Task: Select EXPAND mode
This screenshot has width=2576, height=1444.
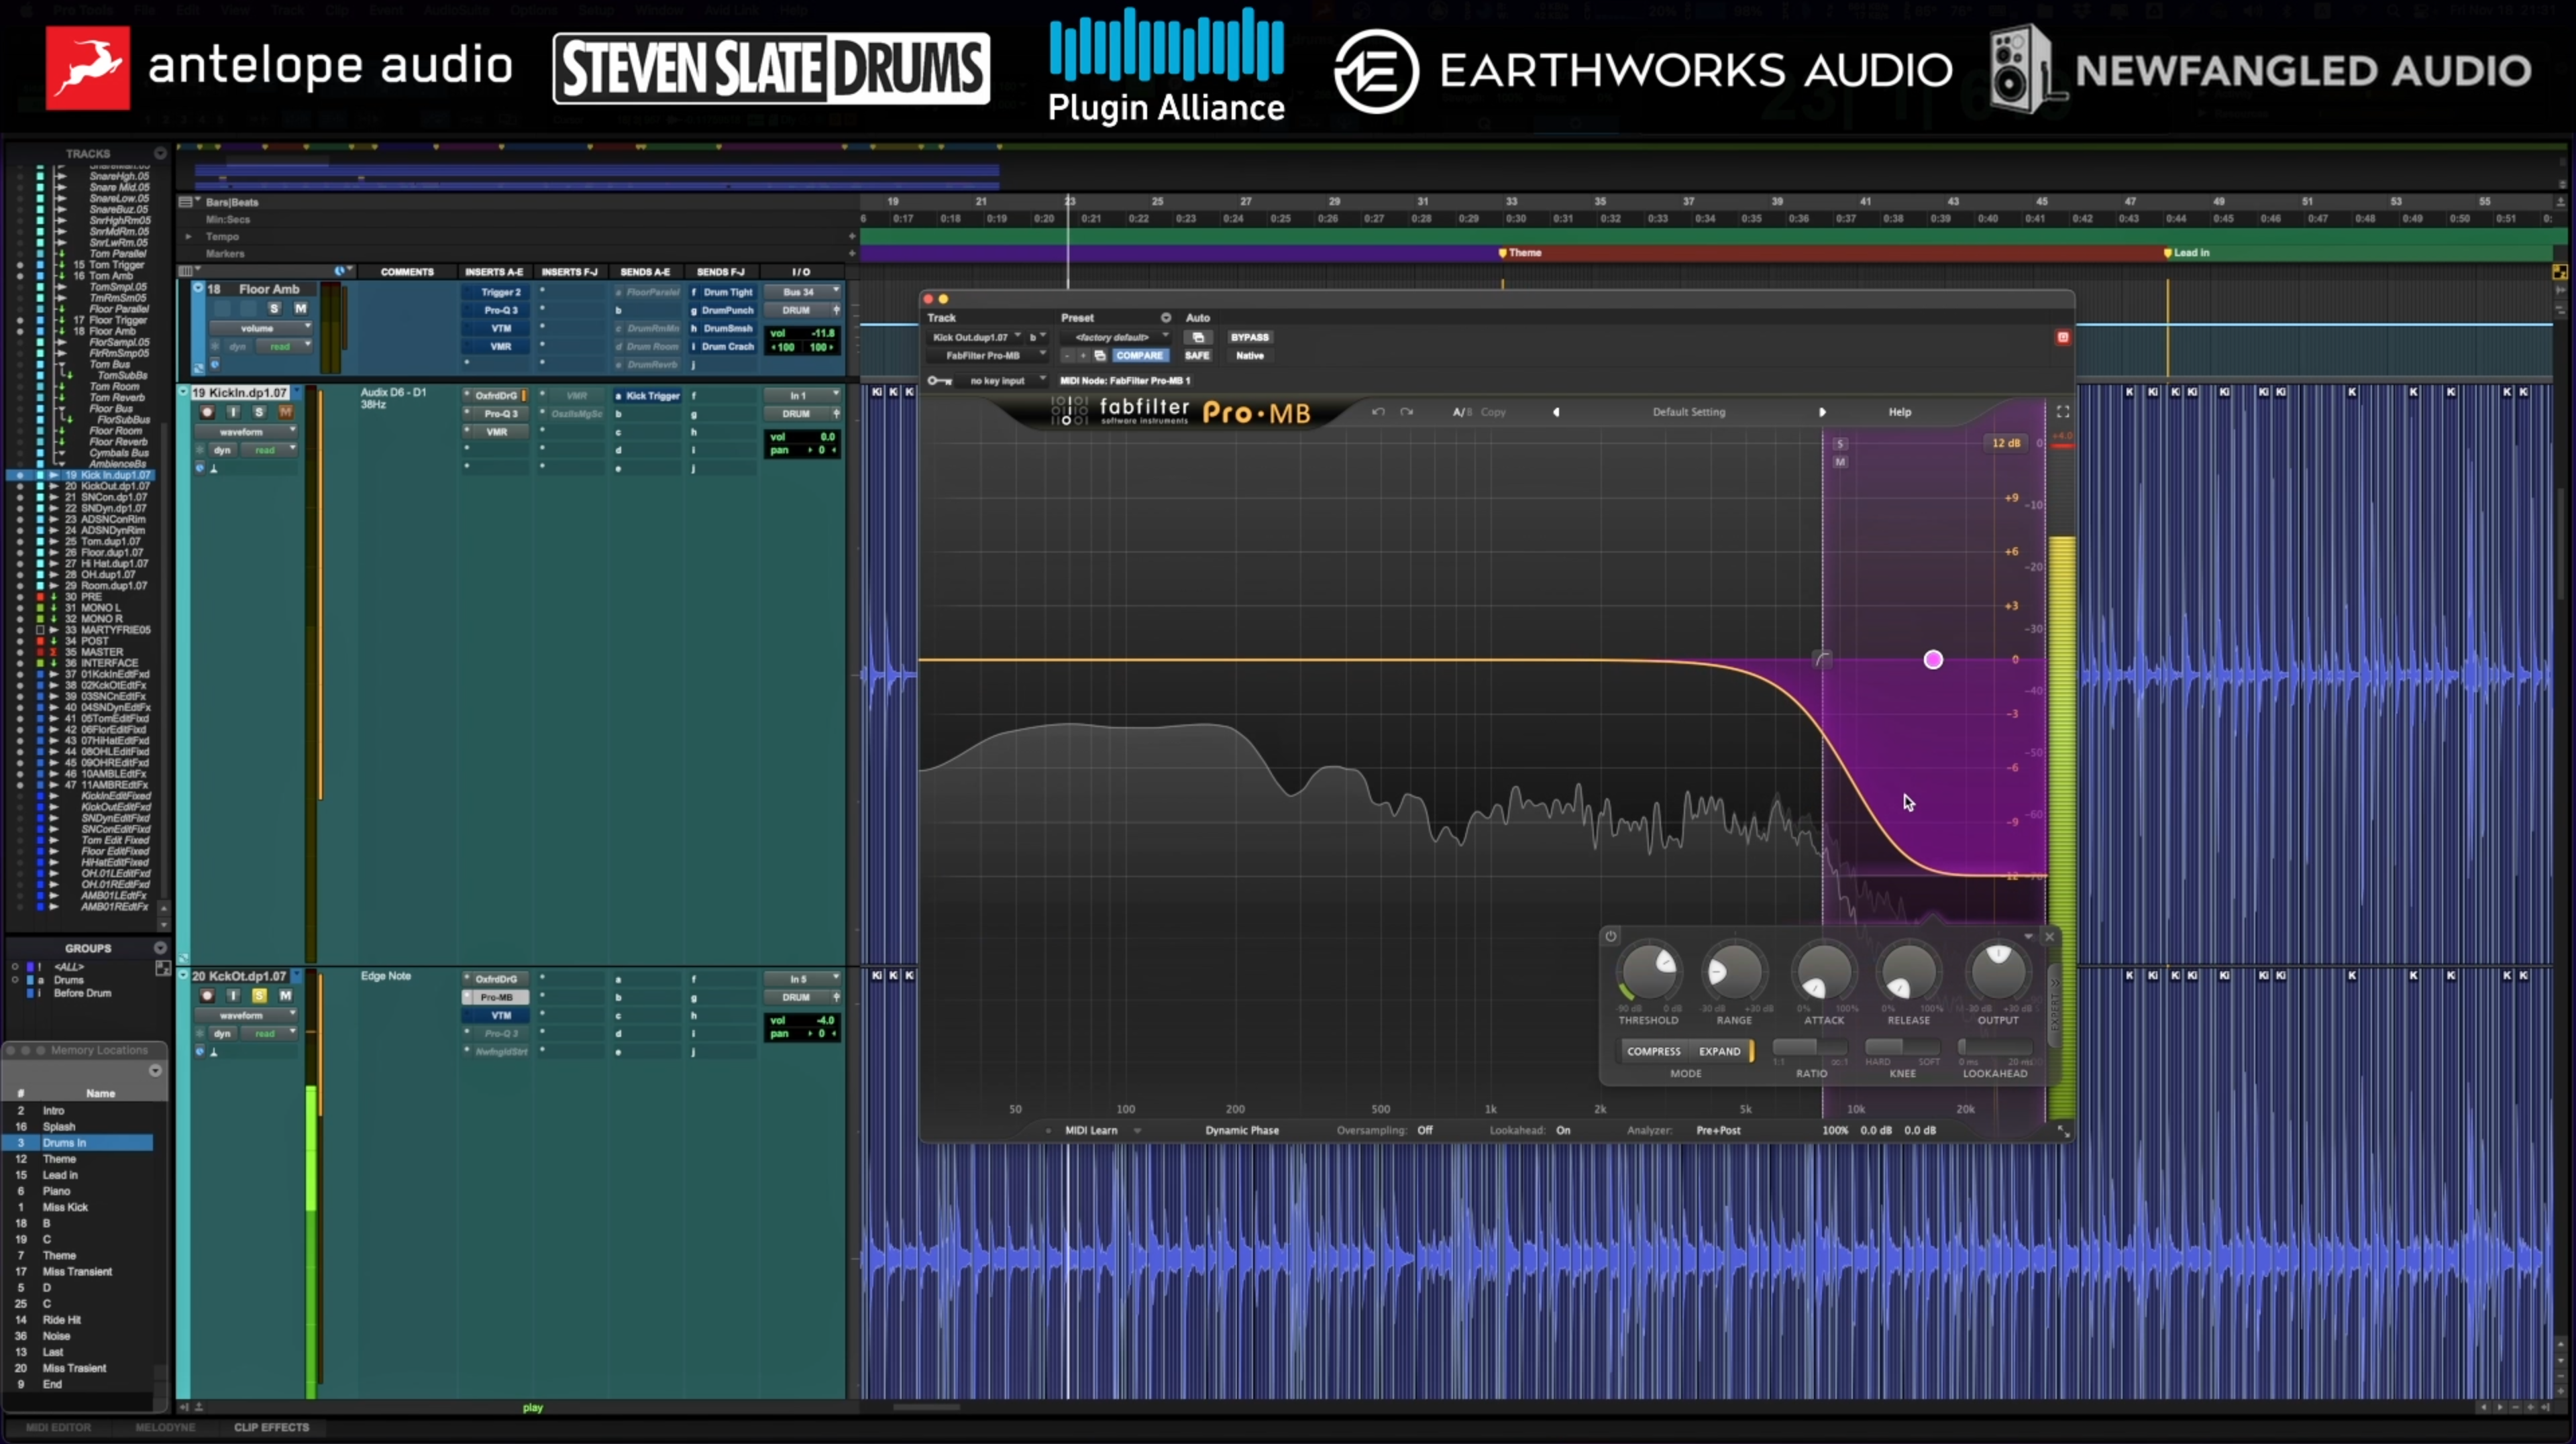Action: (1719, 1051)
